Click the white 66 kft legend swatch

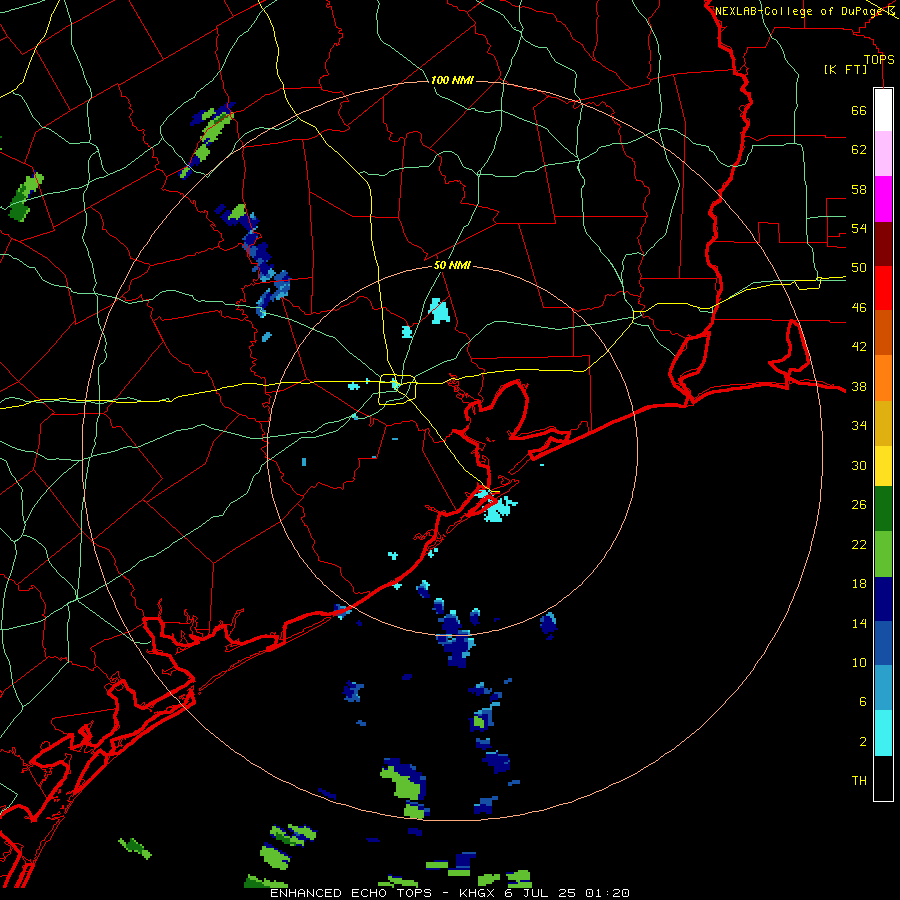coord(883,110)
